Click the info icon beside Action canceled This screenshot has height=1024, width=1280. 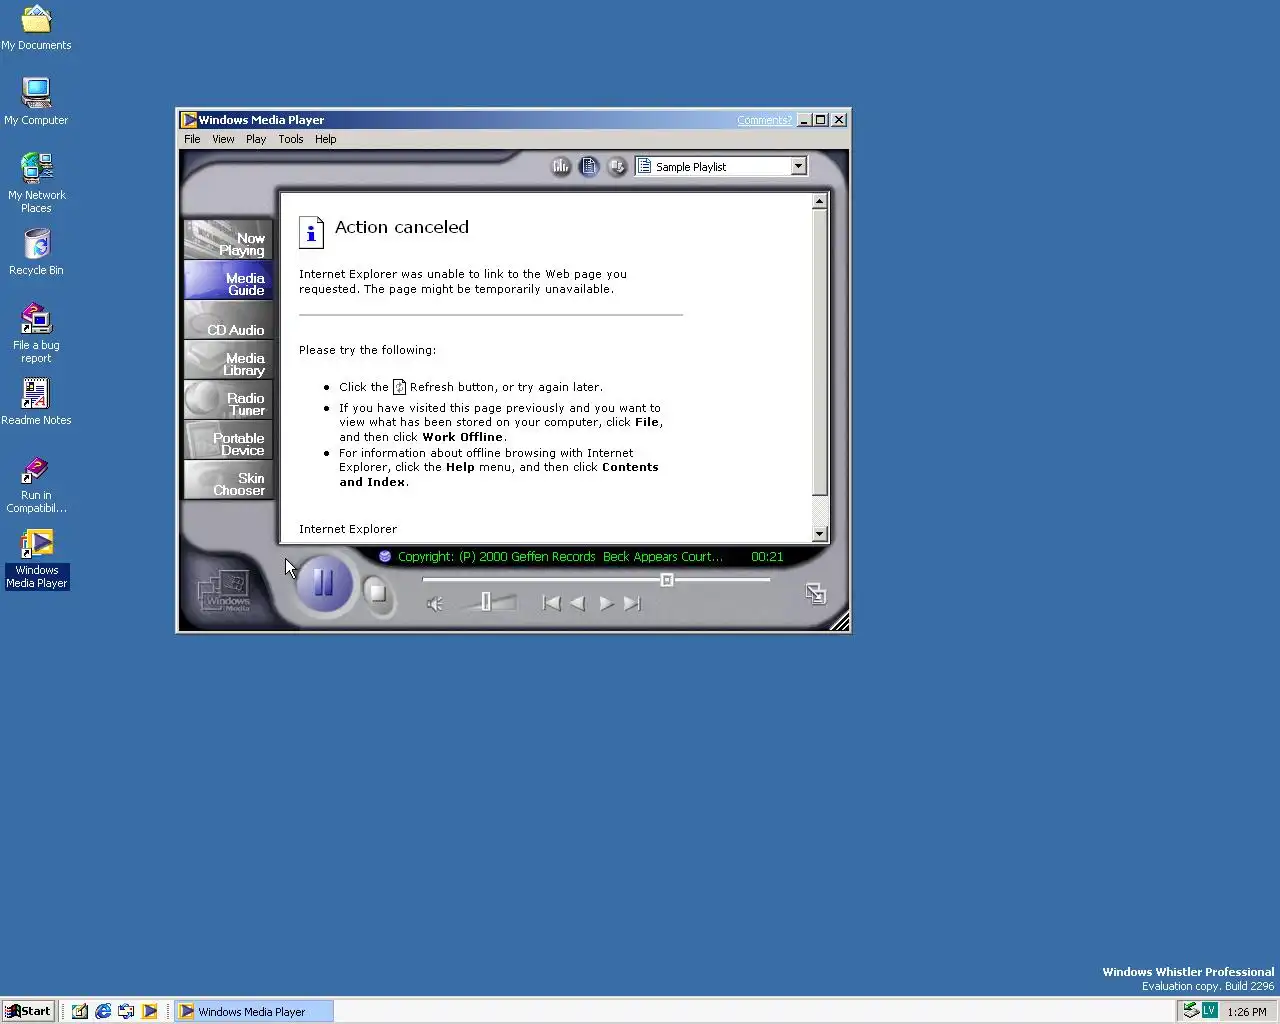[x=311, y=232]
